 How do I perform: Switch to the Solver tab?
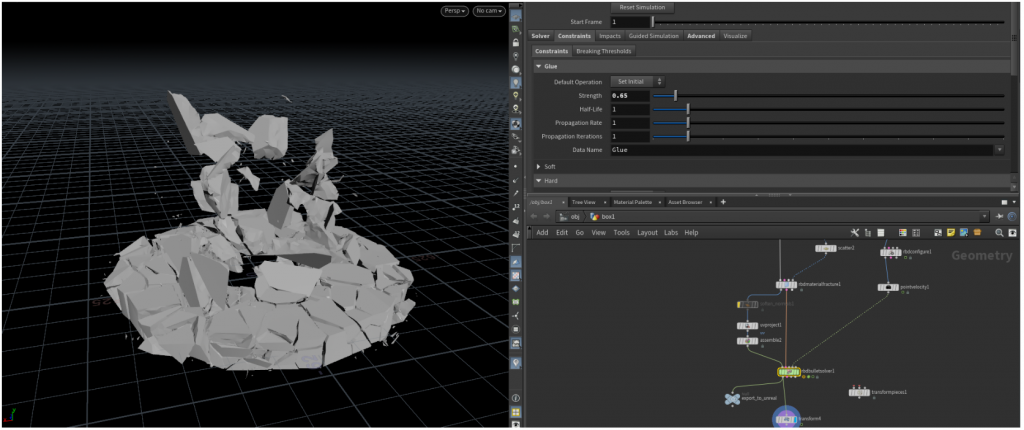point(540,36)
